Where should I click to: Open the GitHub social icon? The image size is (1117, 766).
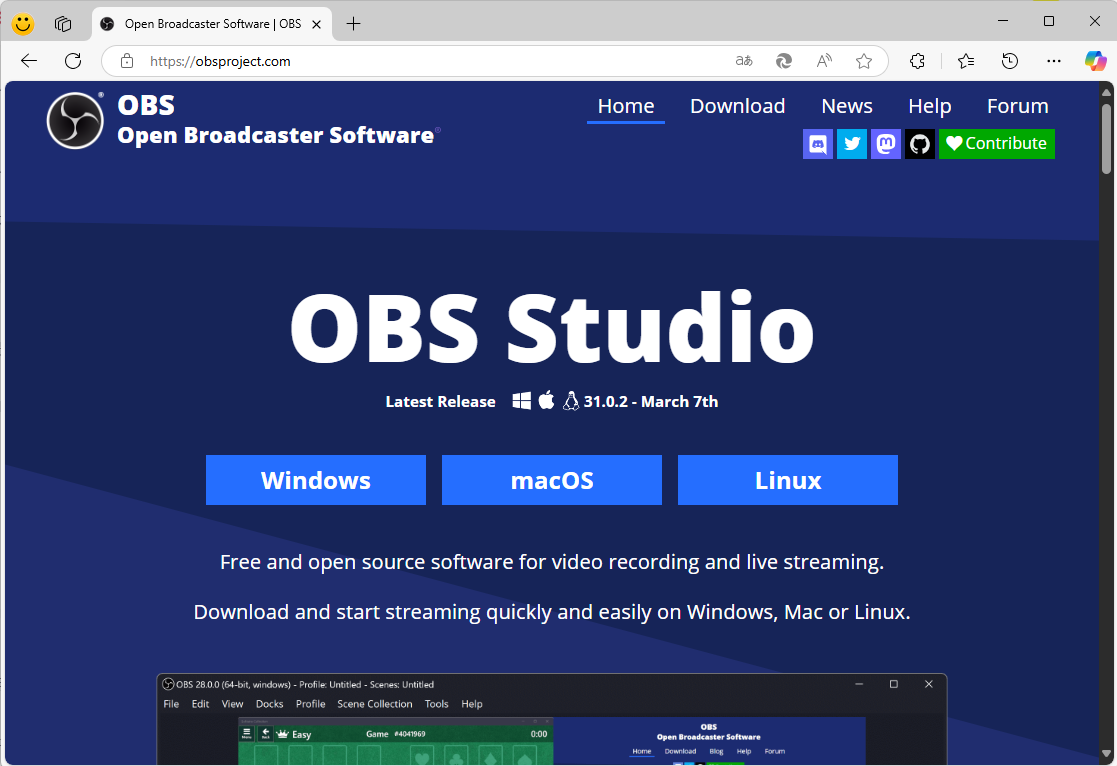pyautogui.click(x=920, y=144)
